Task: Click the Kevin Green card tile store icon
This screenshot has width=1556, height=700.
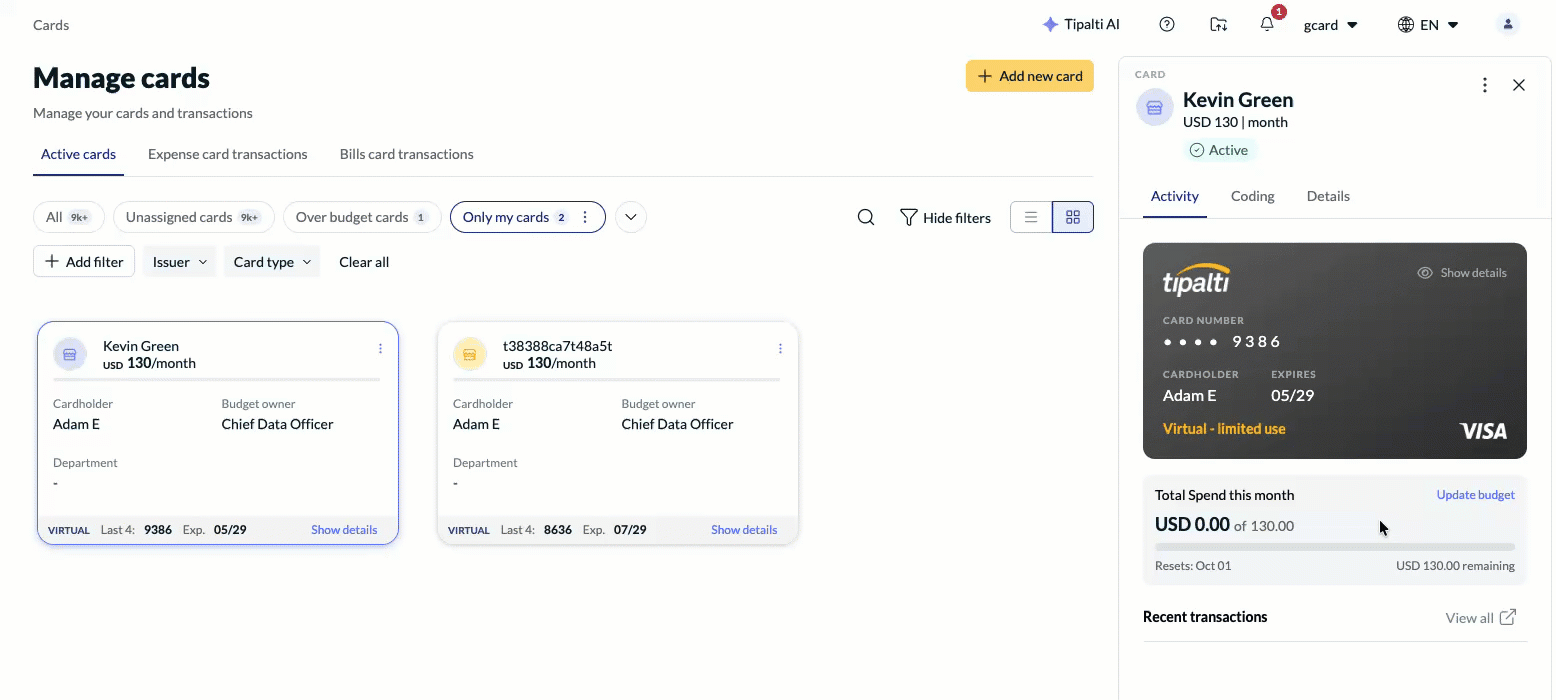Action: pyautogui.click(x=70, y=354)
